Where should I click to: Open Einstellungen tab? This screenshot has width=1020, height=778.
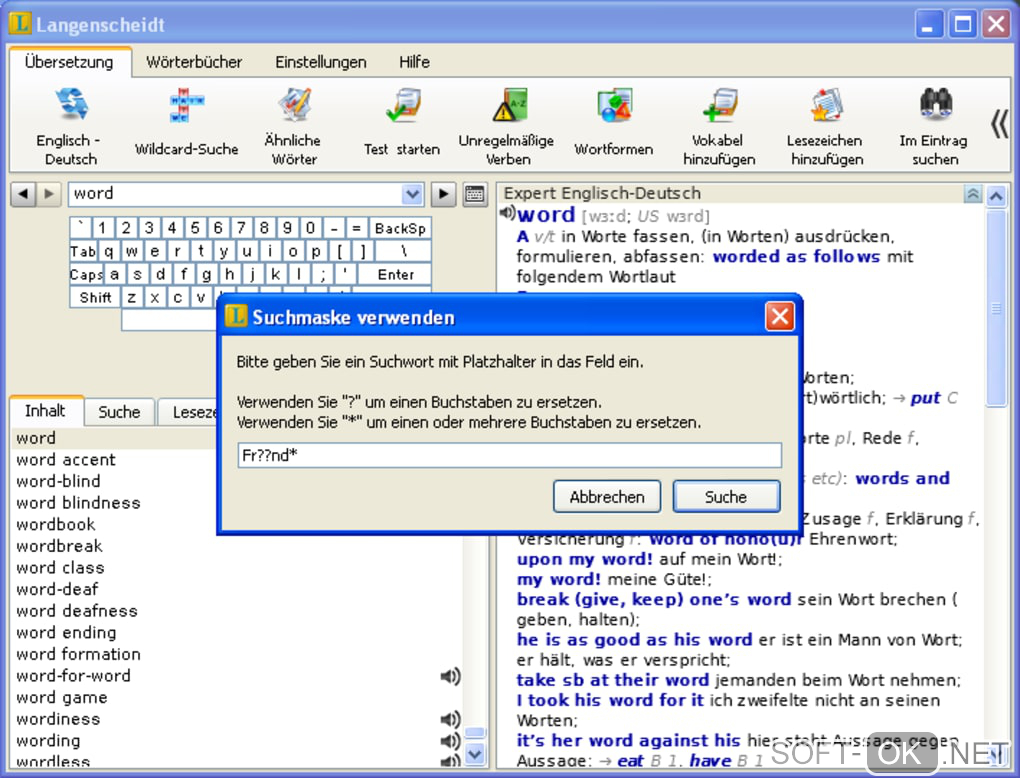tap(321, 62)
